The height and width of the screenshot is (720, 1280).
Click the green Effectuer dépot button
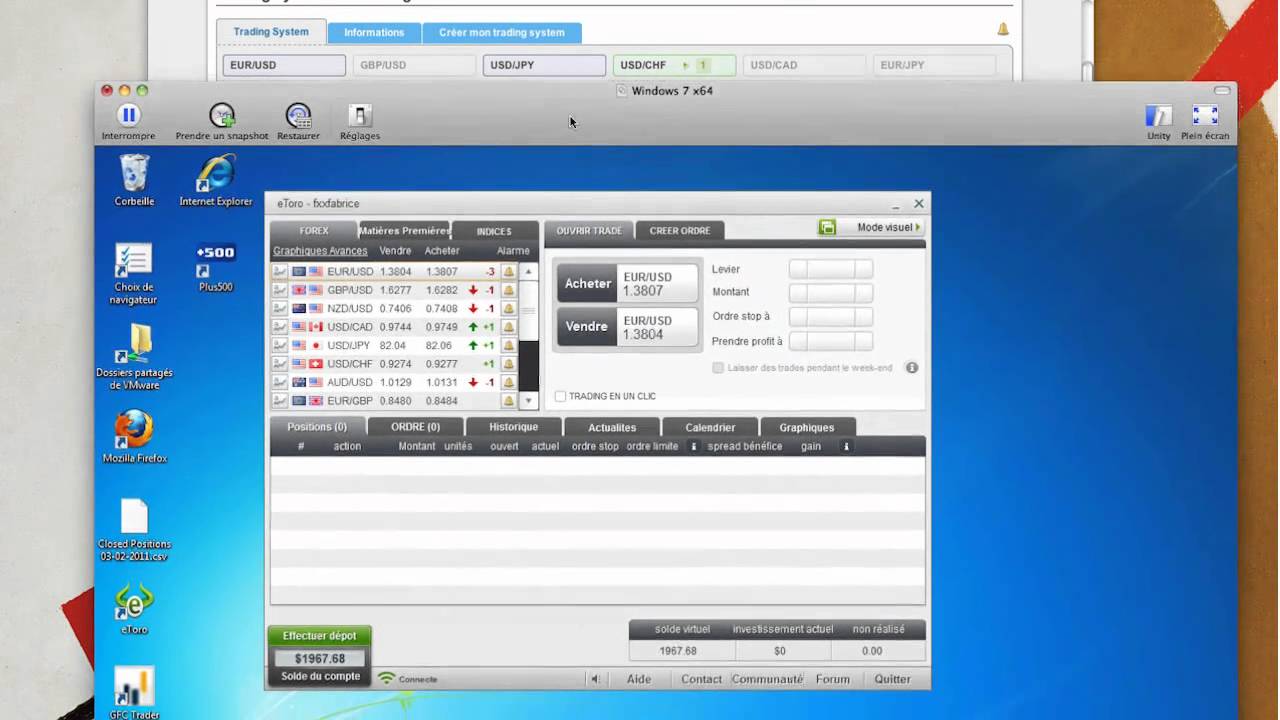pyautogui.click(x=319, y=636)
